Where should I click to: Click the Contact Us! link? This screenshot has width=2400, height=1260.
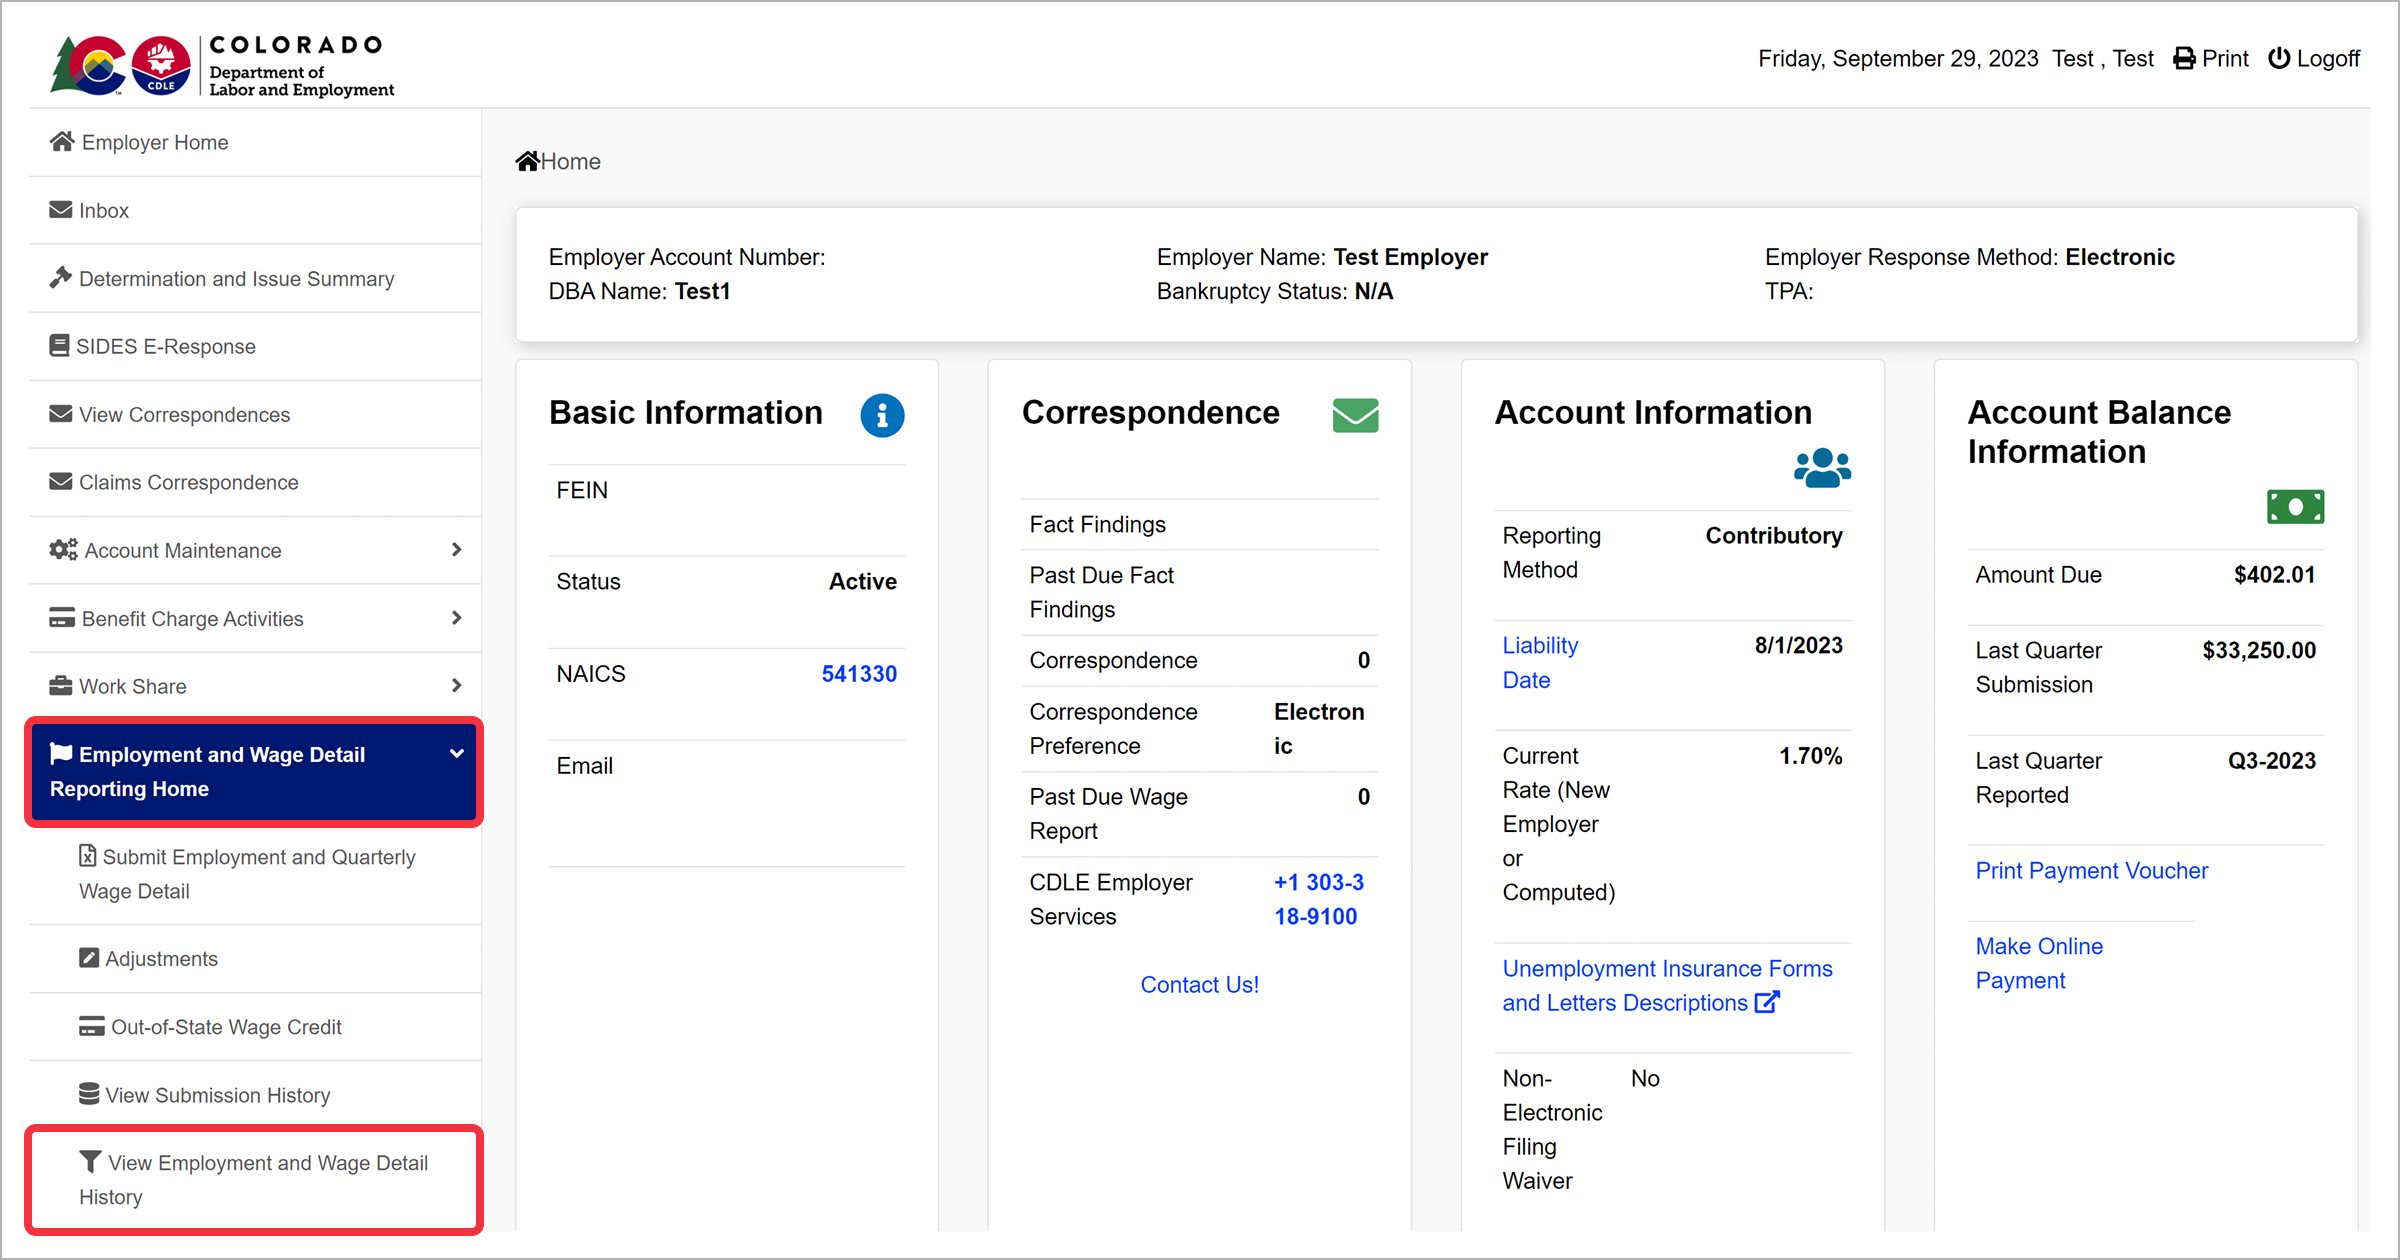coord(1199,985)
